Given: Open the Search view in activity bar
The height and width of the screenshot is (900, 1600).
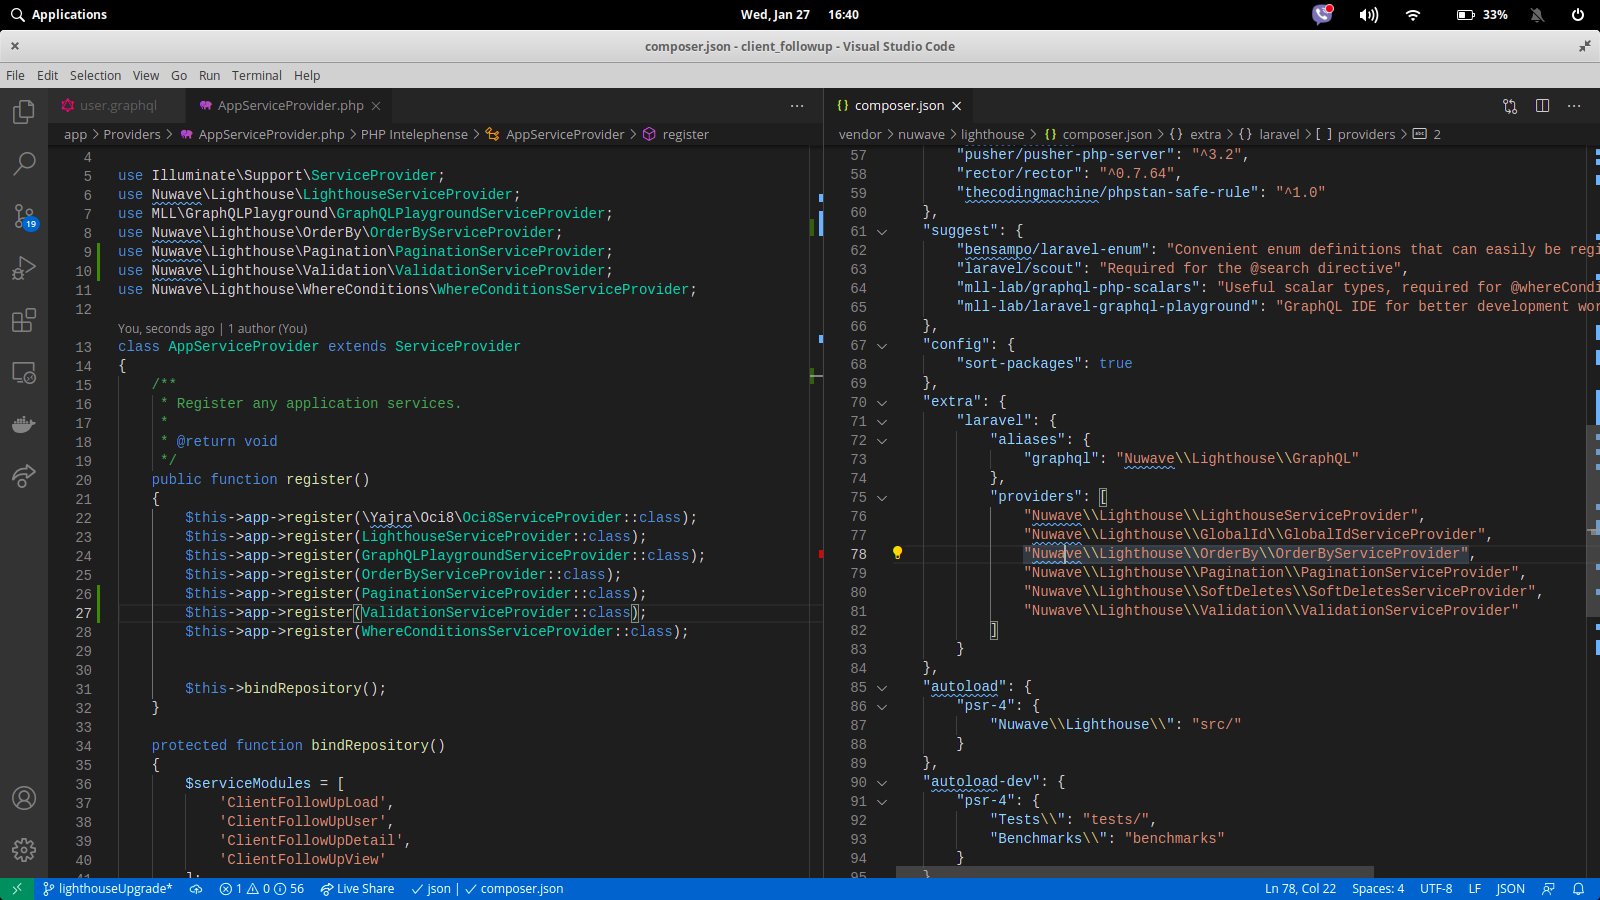Looking at the screenshot, I should [x=24, y=164].
